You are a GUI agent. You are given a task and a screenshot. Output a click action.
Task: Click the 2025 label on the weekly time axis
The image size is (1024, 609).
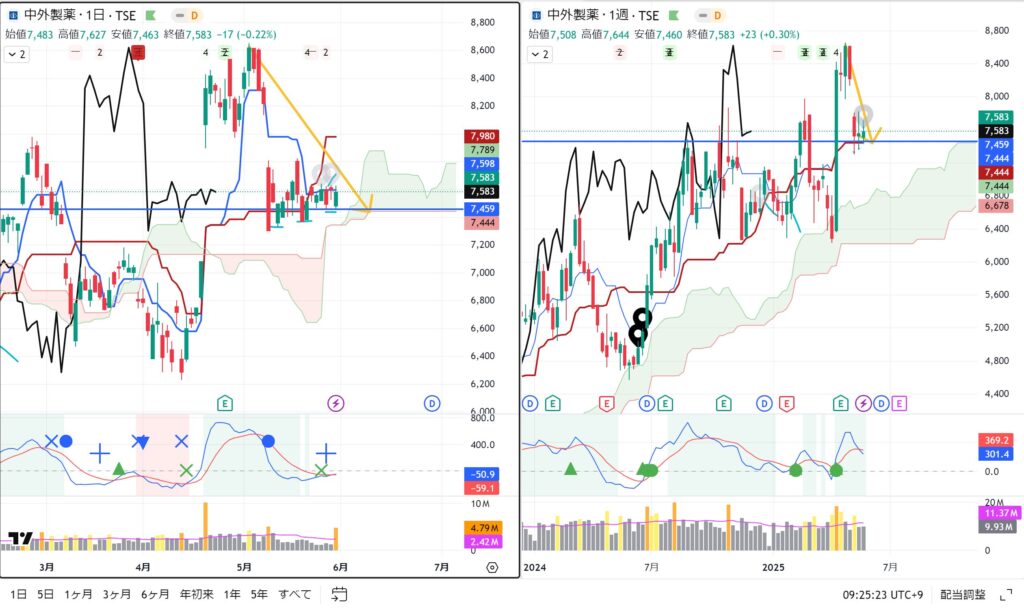pos(773,567)
